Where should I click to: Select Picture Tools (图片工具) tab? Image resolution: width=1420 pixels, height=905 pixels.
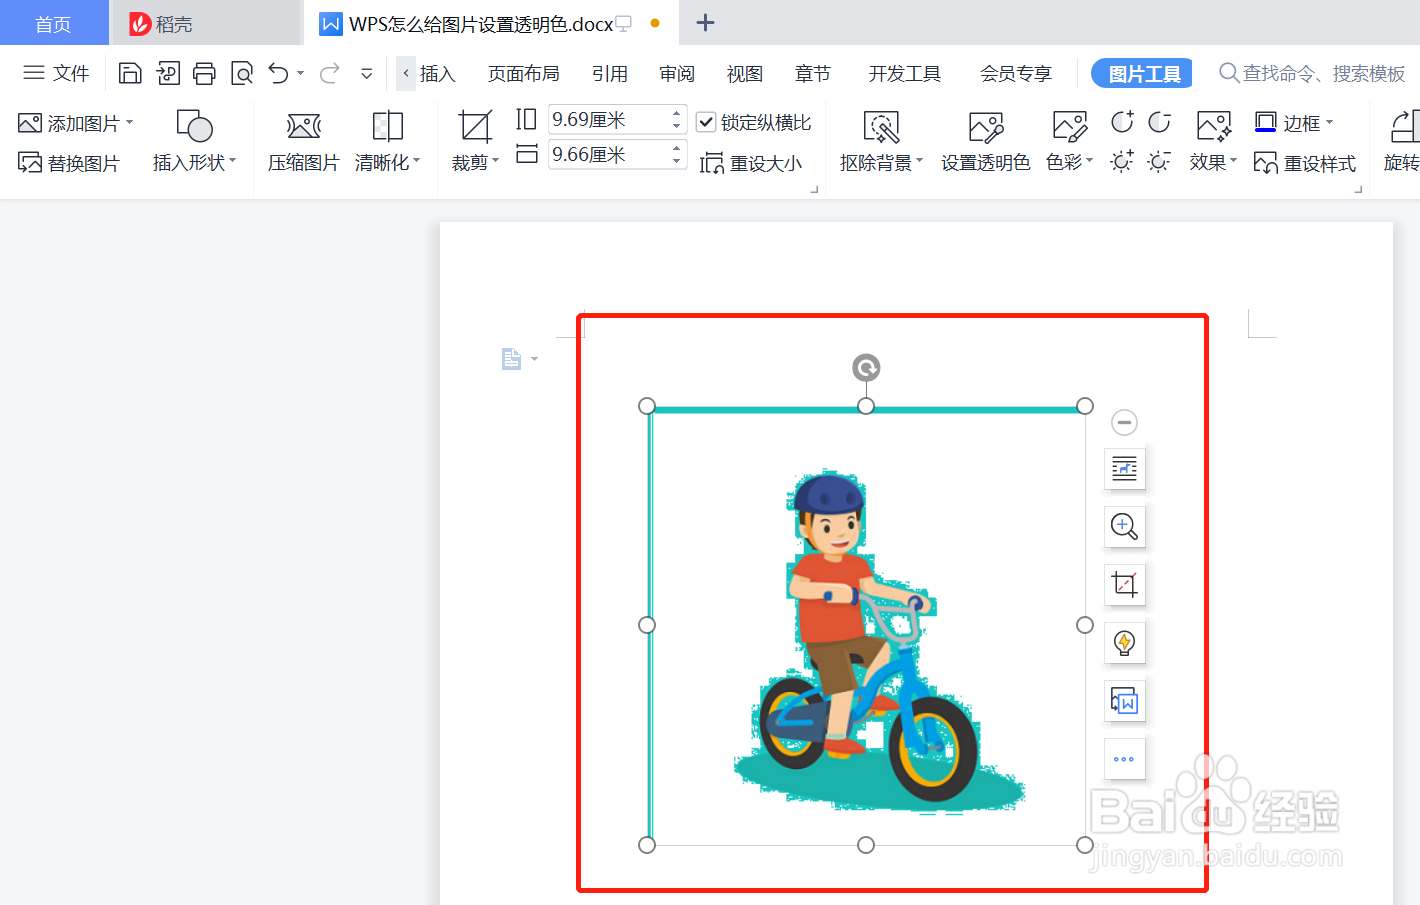[1142, 73]
